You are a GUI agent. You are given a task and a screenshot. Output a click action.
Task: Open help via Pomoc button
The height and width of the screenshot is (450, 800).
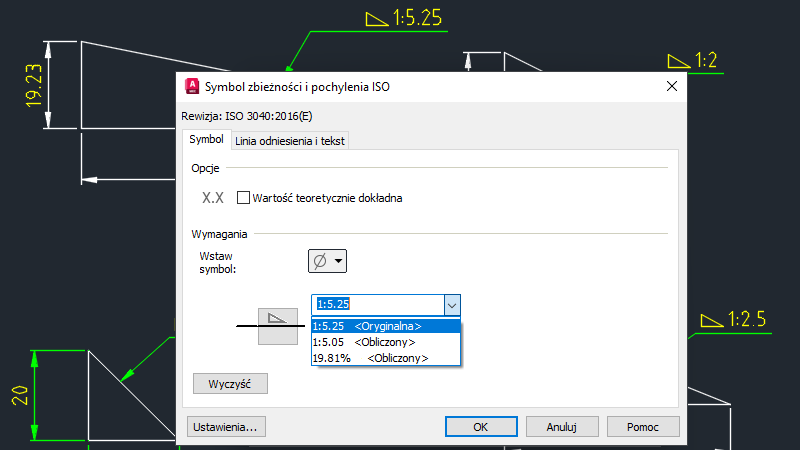coord(643,427)
